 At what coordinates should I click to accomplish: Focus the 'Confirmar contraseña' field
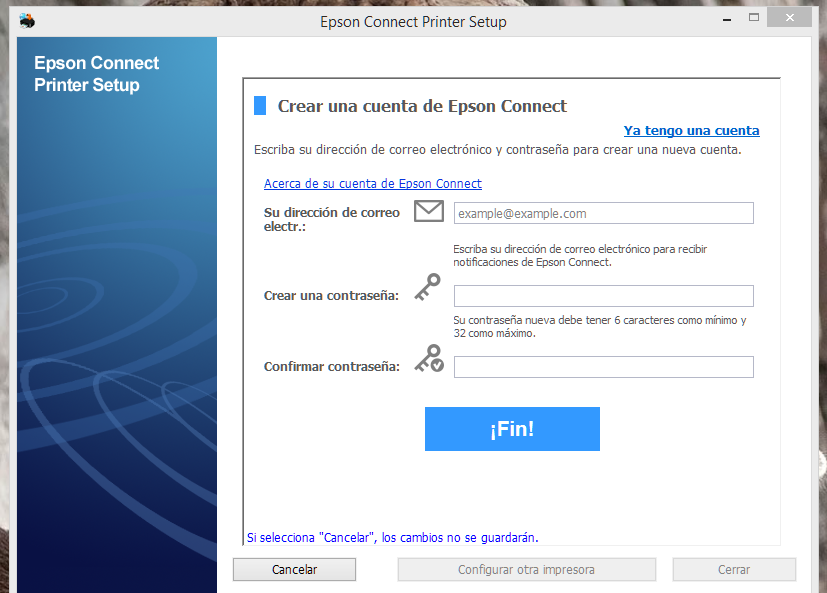click(x=603, y=367)
